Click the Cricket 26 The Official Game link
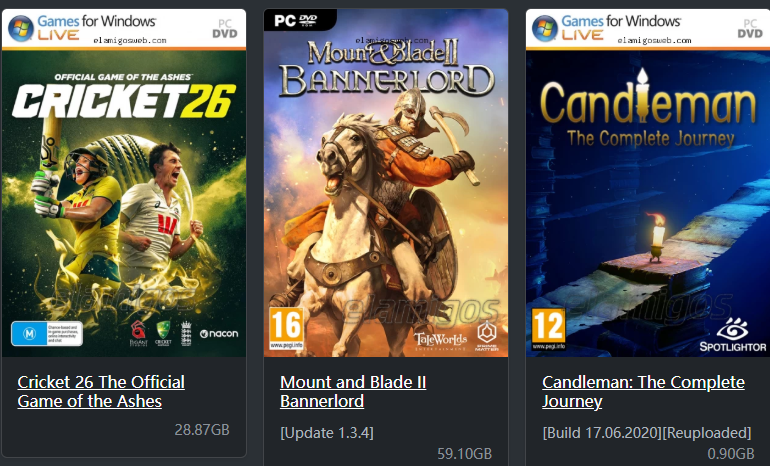The image size is (770, 466). [x=101, y=391]
